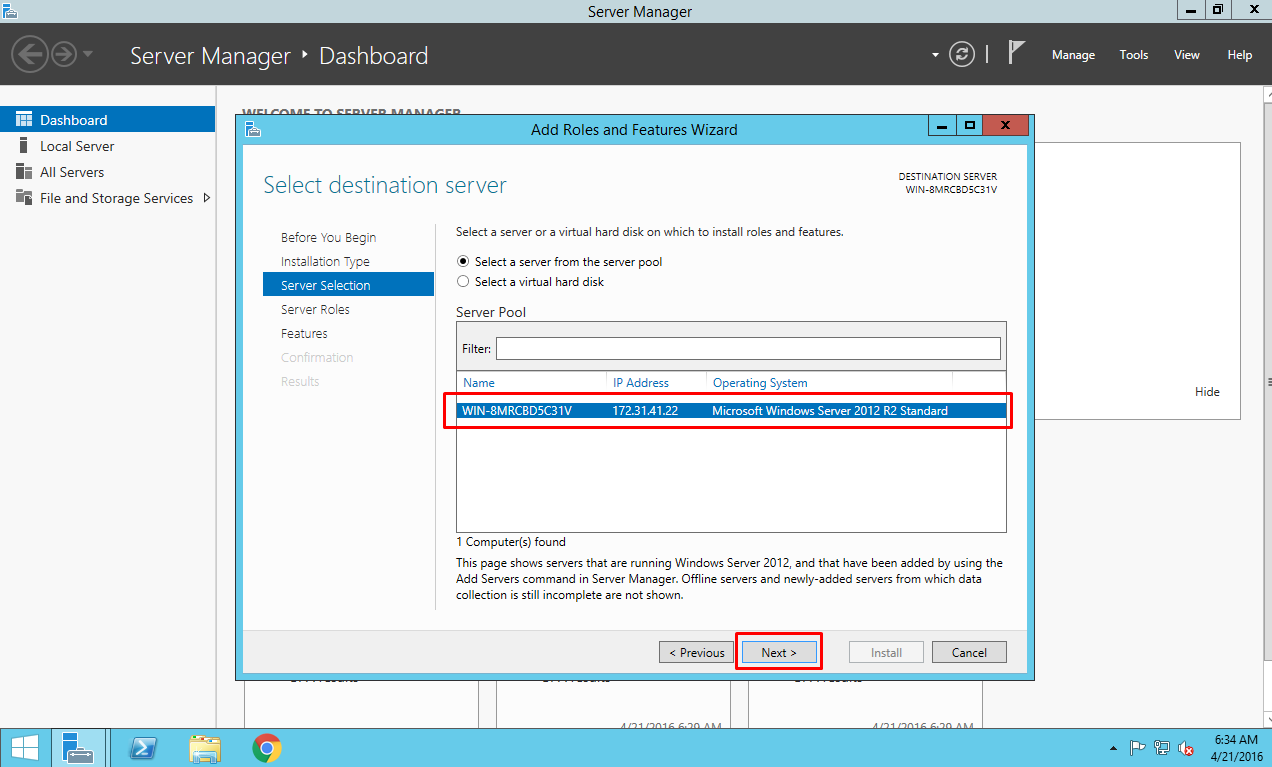Click the Server Manager taskbar icon

point(77,748)
